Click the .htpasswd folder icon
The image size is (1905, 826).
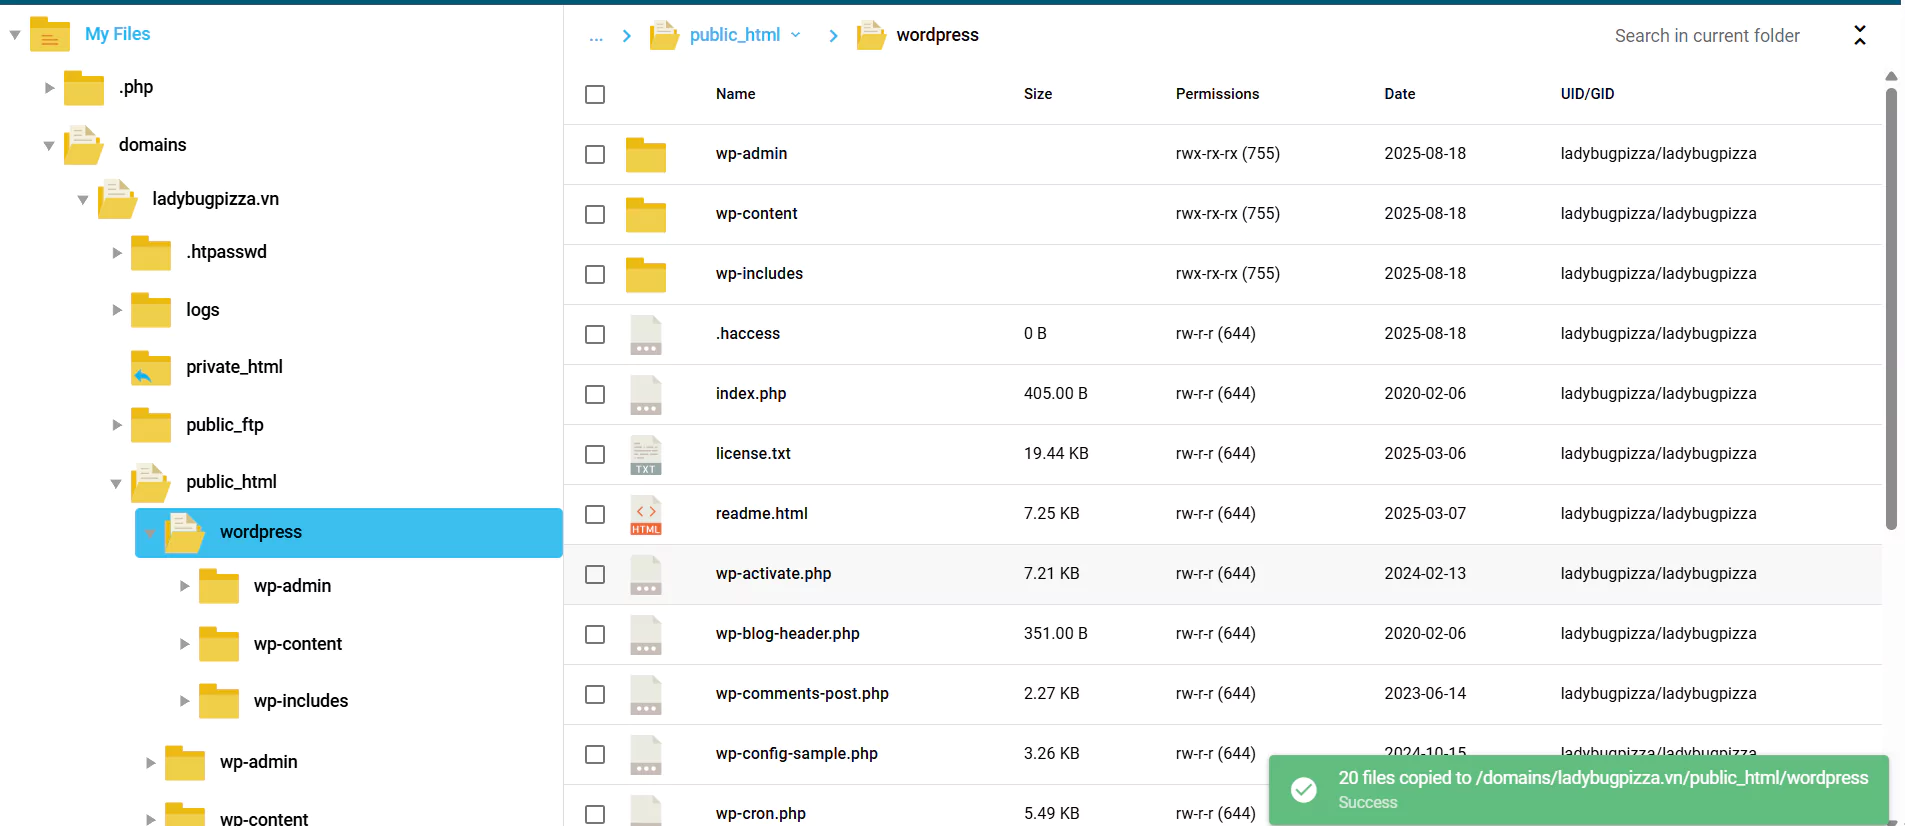tap(151, 253)
